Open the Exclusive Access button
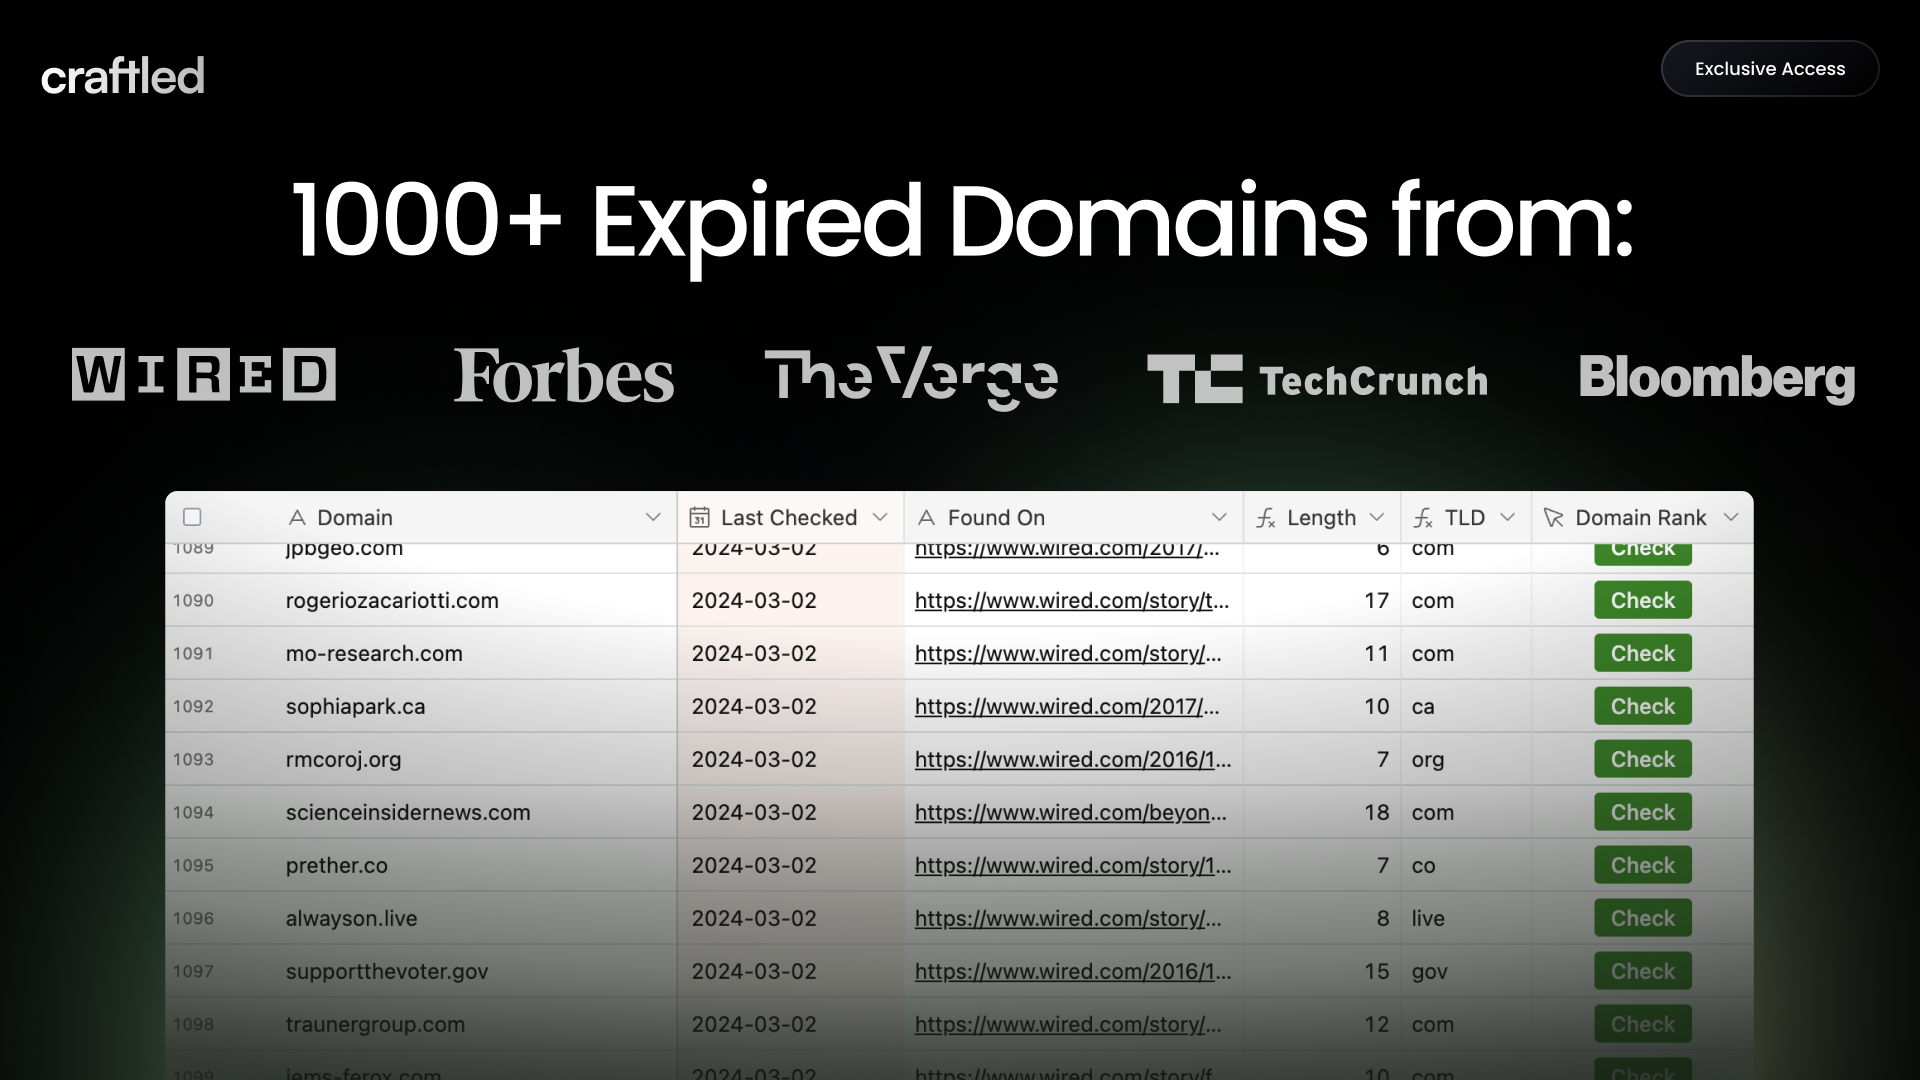The height and width of the screenshot is (1080, 1920). [x=1769, y=69]
